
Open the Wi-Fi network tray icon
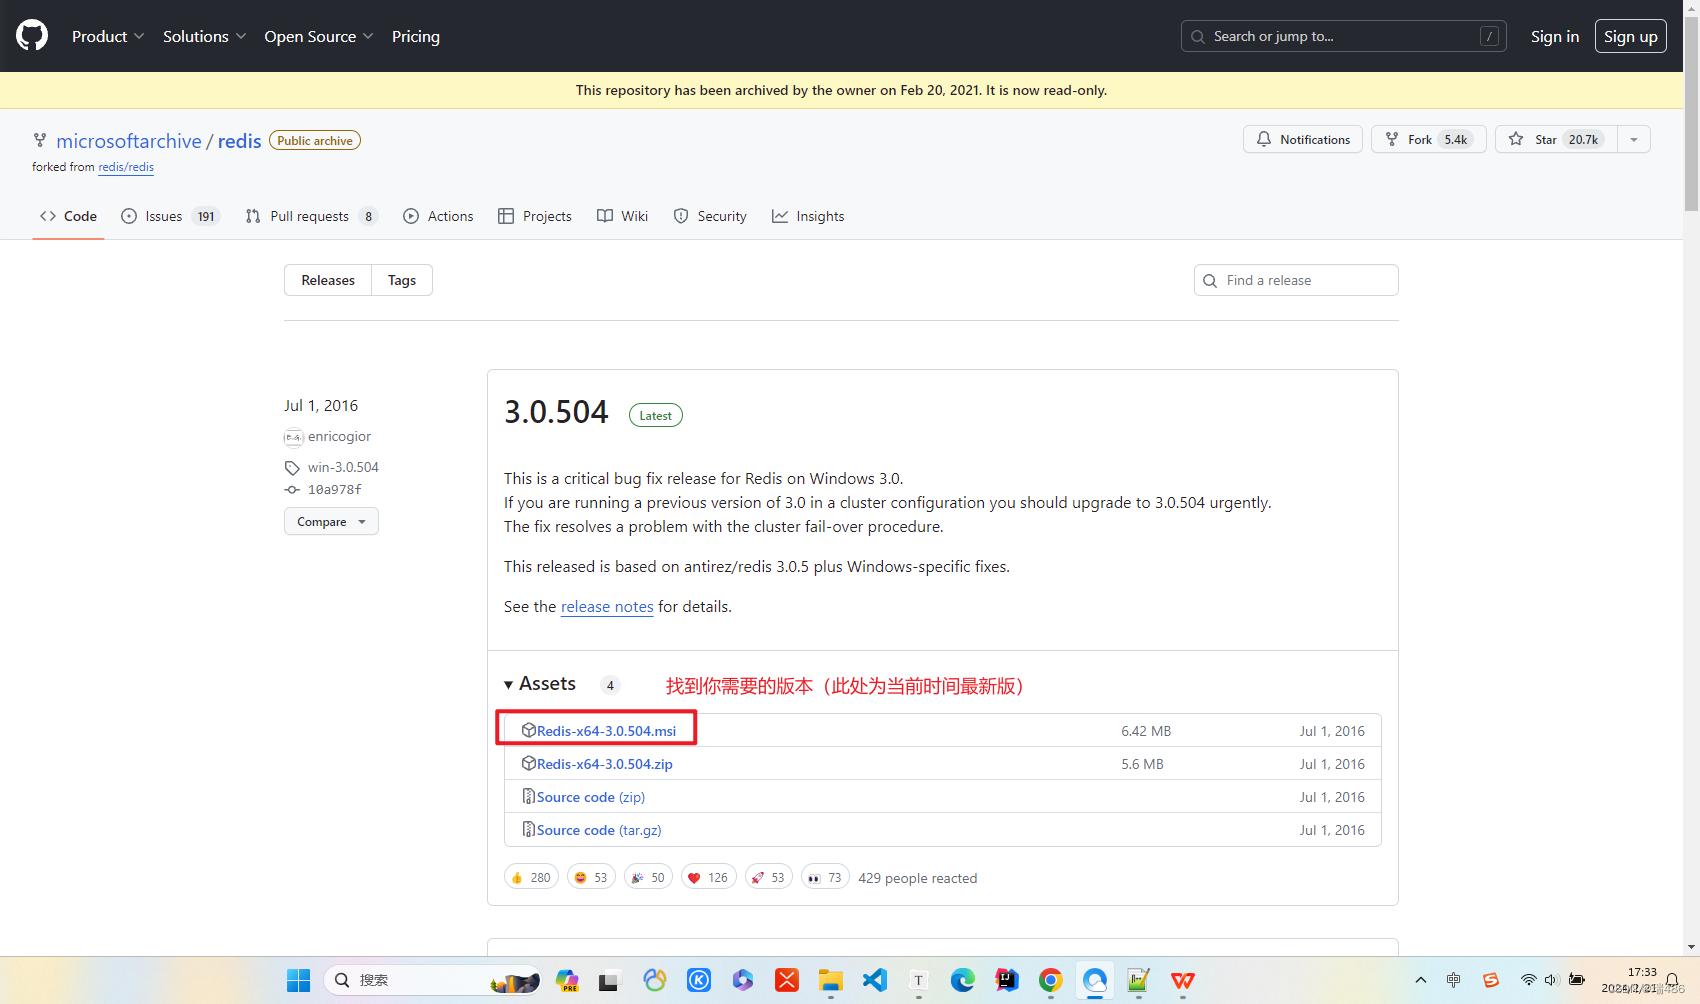coord(1528,980)
